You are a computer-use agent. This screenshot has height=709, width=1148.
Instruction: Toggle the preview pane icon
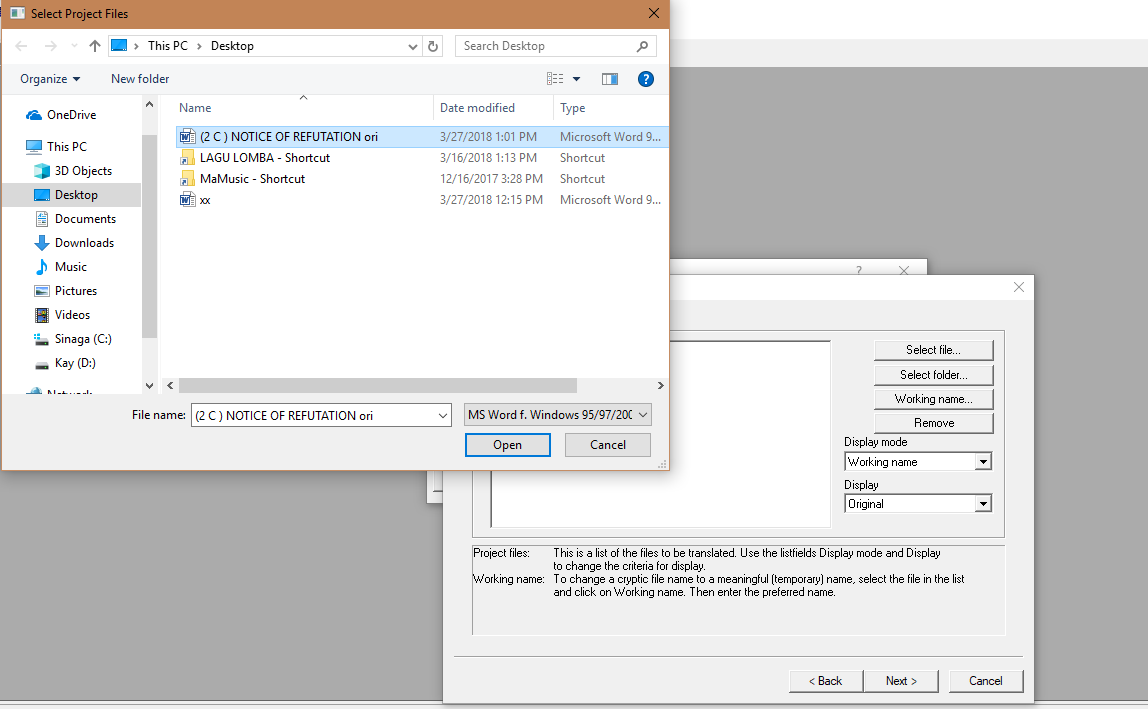coord(610,79)
